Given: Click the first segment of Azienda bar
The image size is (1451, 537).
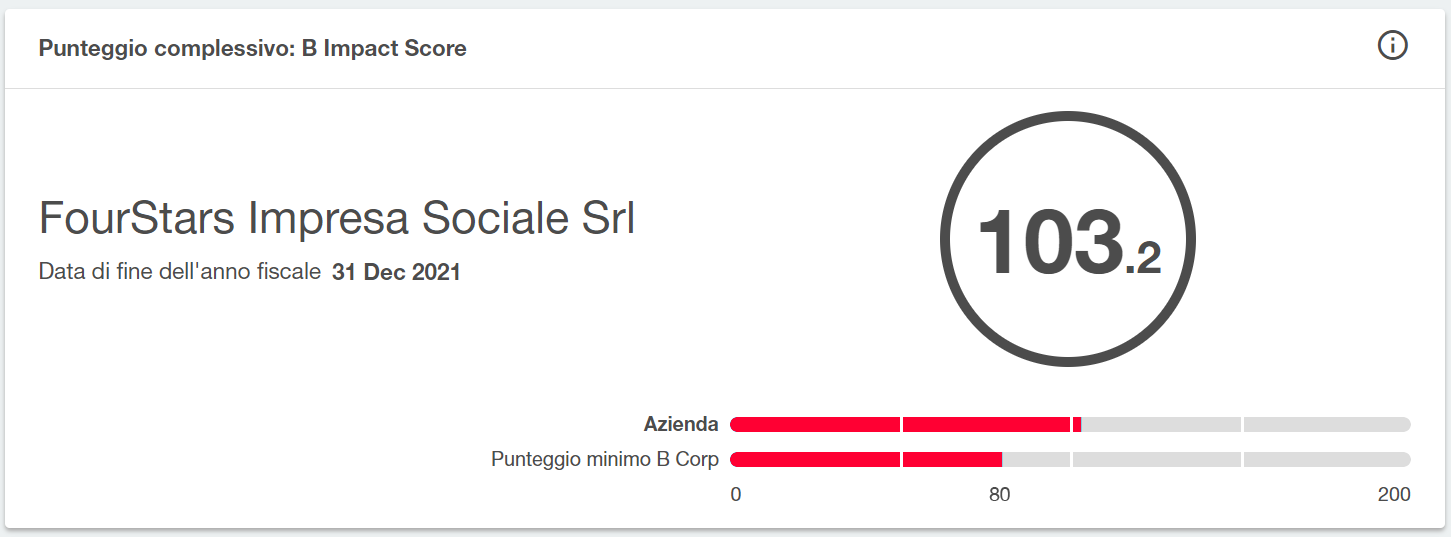Looking at the screenshot, I should 816,424.
